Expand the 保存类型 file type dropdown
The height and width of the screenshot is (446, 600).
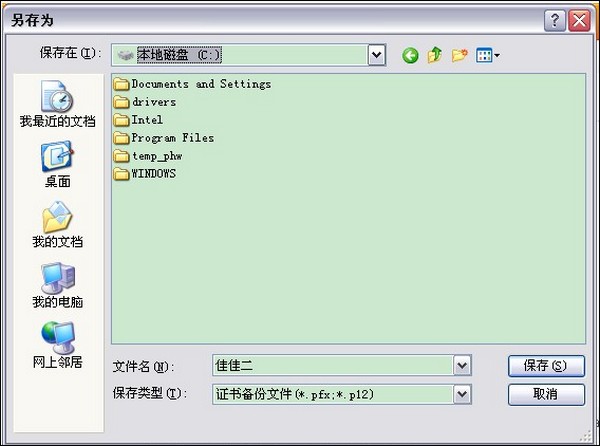tap(461, 394)
